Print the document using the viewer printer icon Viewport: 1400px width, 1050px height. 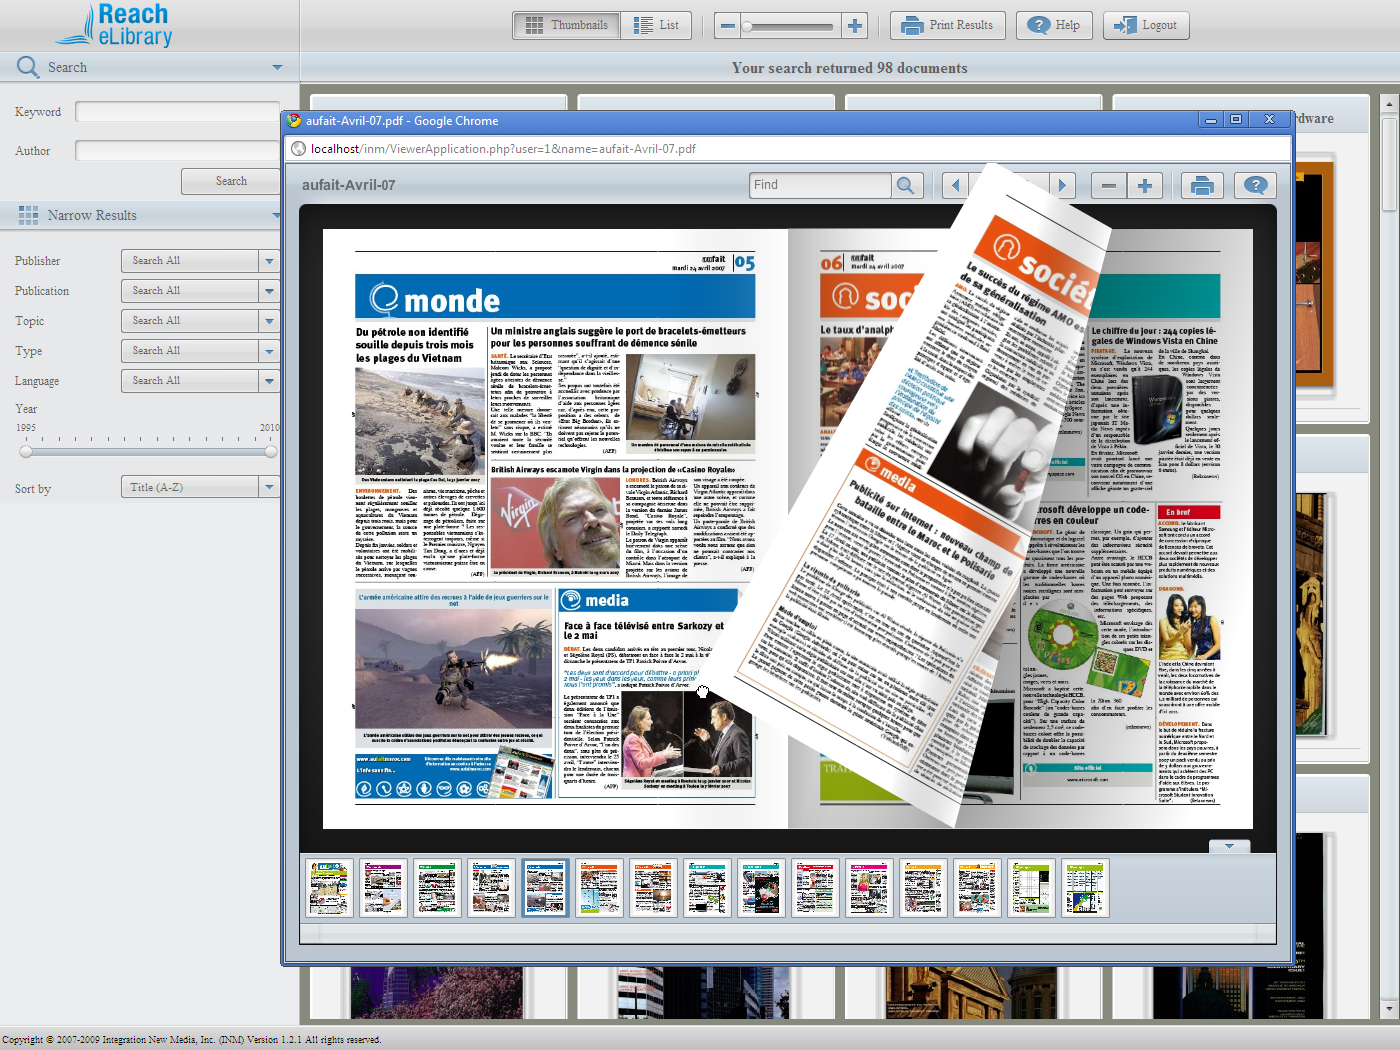[x=1202, y=185]
